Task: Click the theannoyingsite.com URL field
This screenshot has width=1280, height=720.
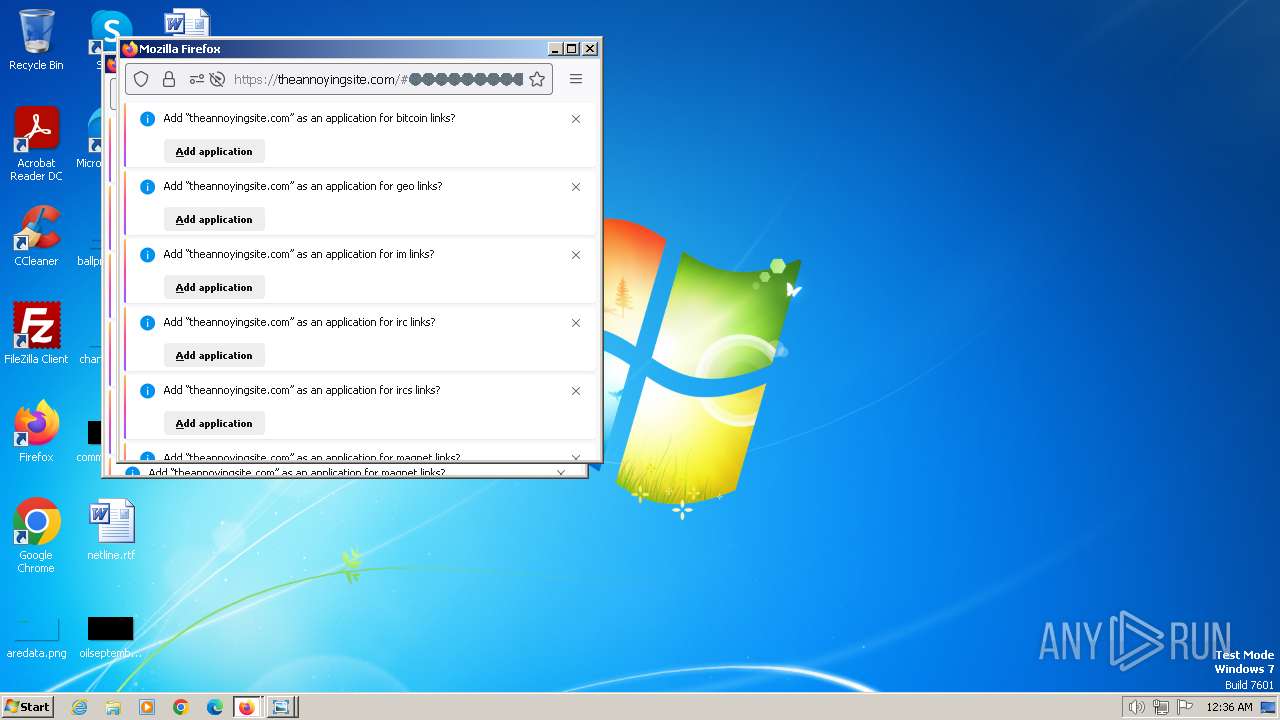Action: pyautogui.click(x=378, y=79)
